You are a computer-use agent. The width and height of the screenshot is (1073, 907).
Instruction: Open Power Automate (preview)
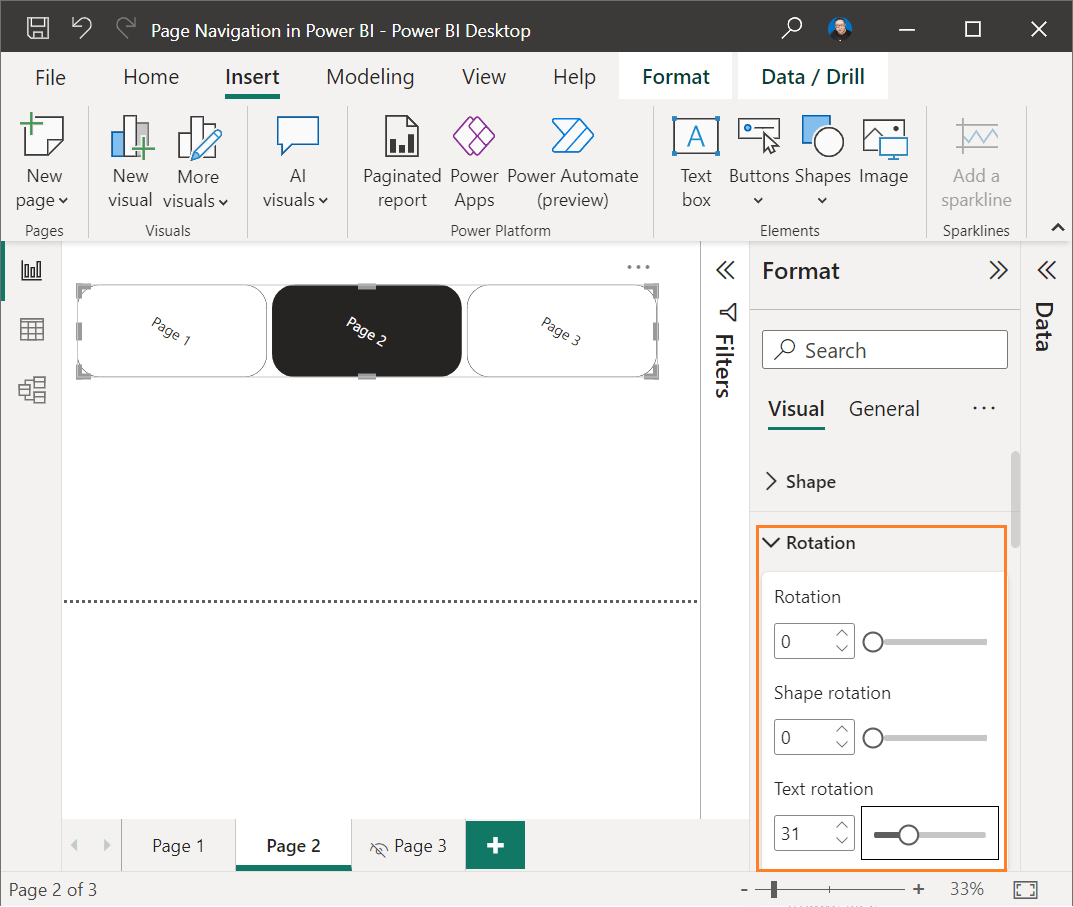coord(572,160)
